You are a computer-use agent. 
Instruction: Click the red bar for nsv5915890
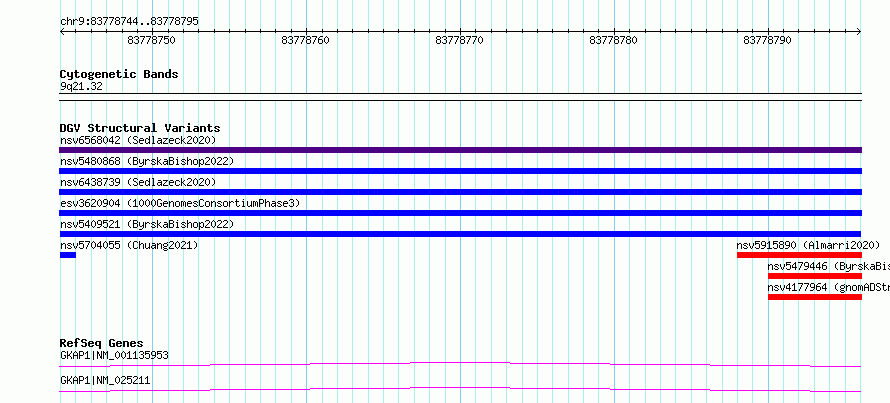click(x=799, y=255)
